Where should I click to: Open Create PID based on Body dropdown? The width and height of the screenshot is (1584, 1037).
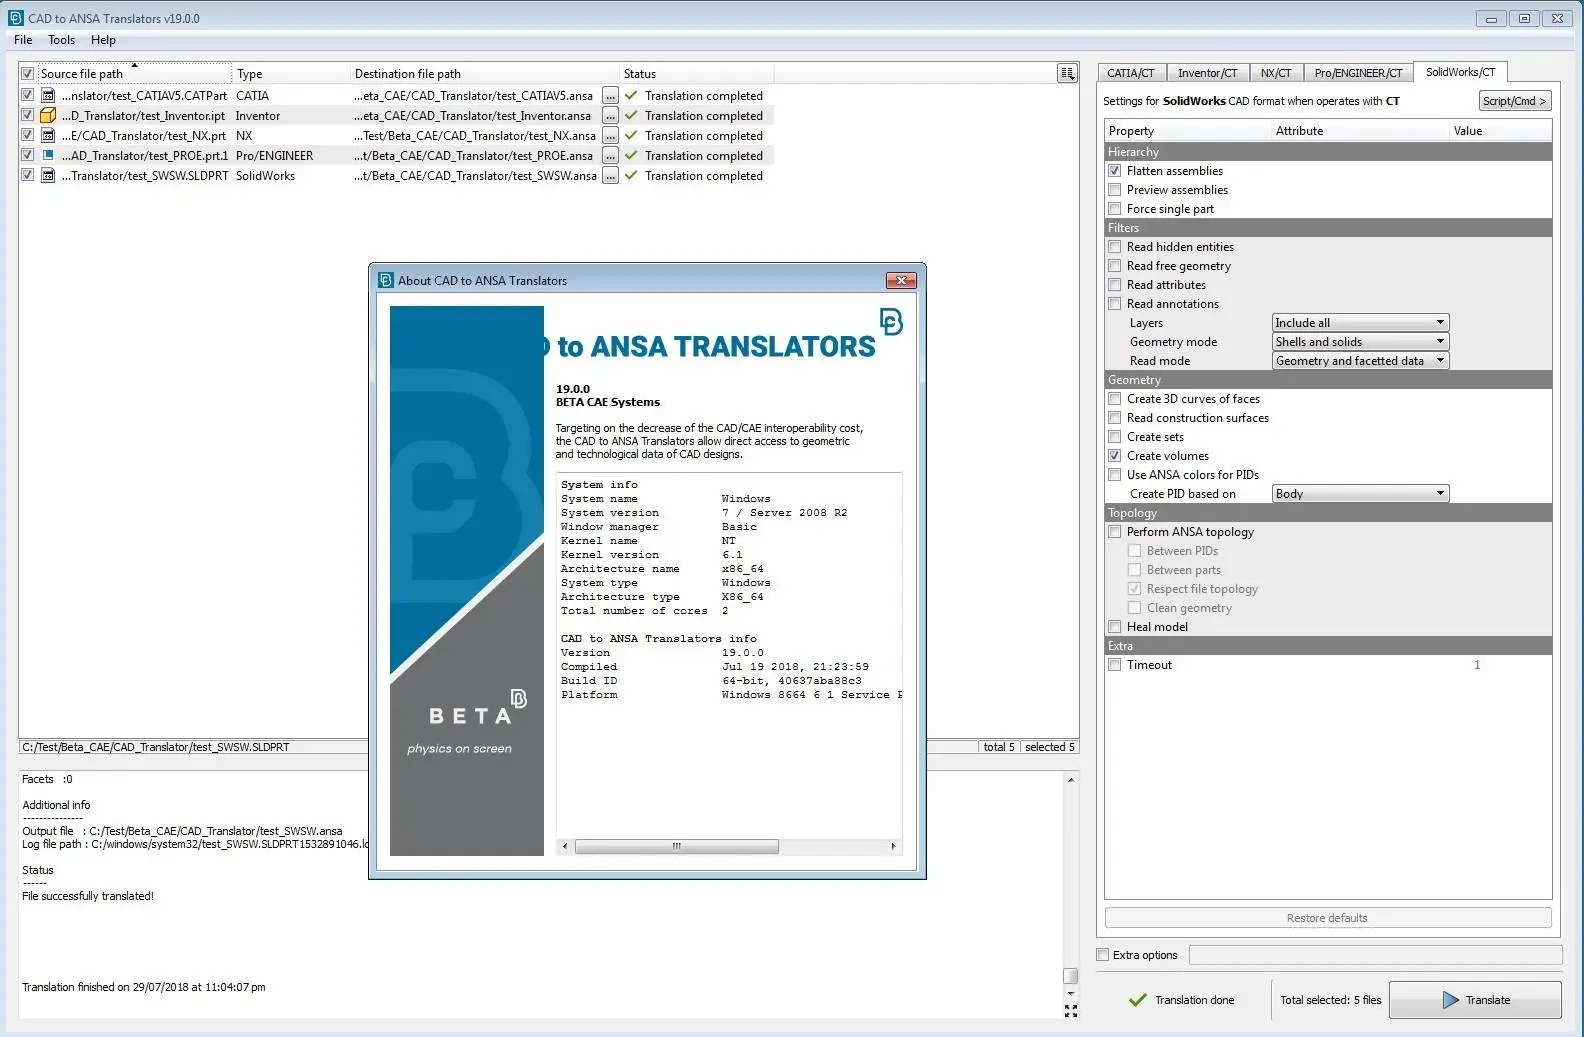[1360, 494]
